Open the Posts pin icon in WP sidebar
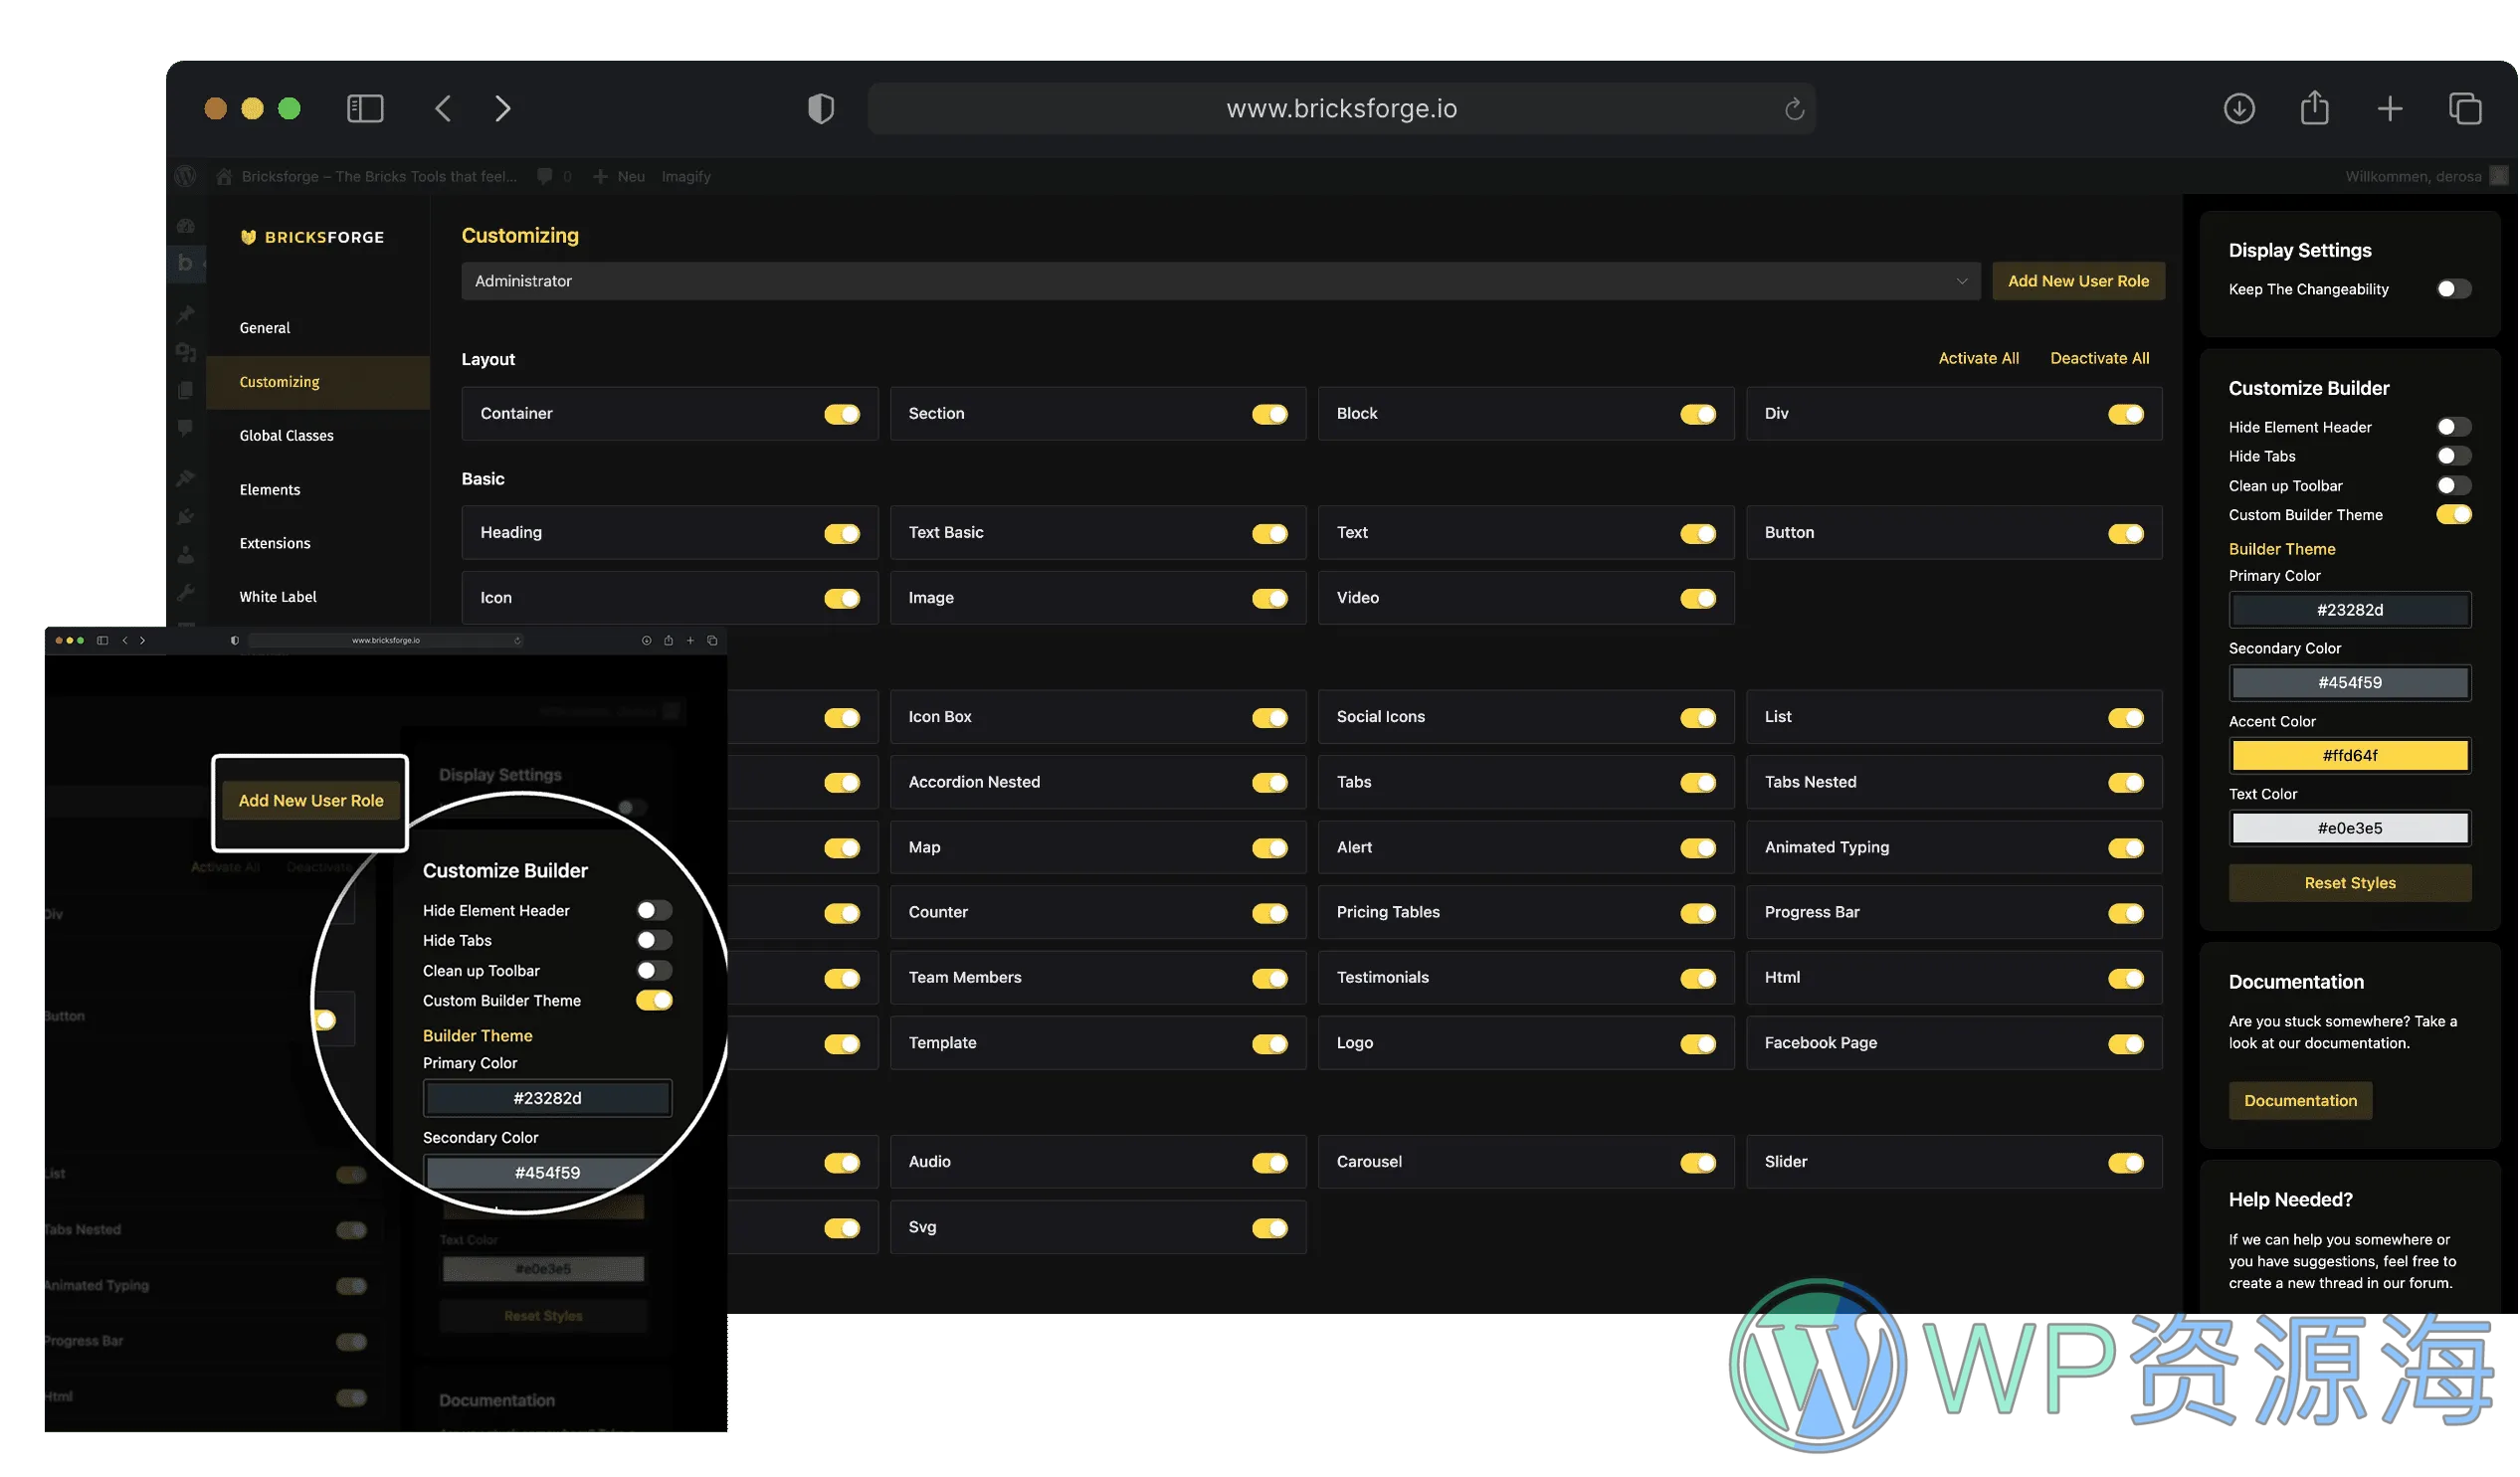 [x=185, y=314]
